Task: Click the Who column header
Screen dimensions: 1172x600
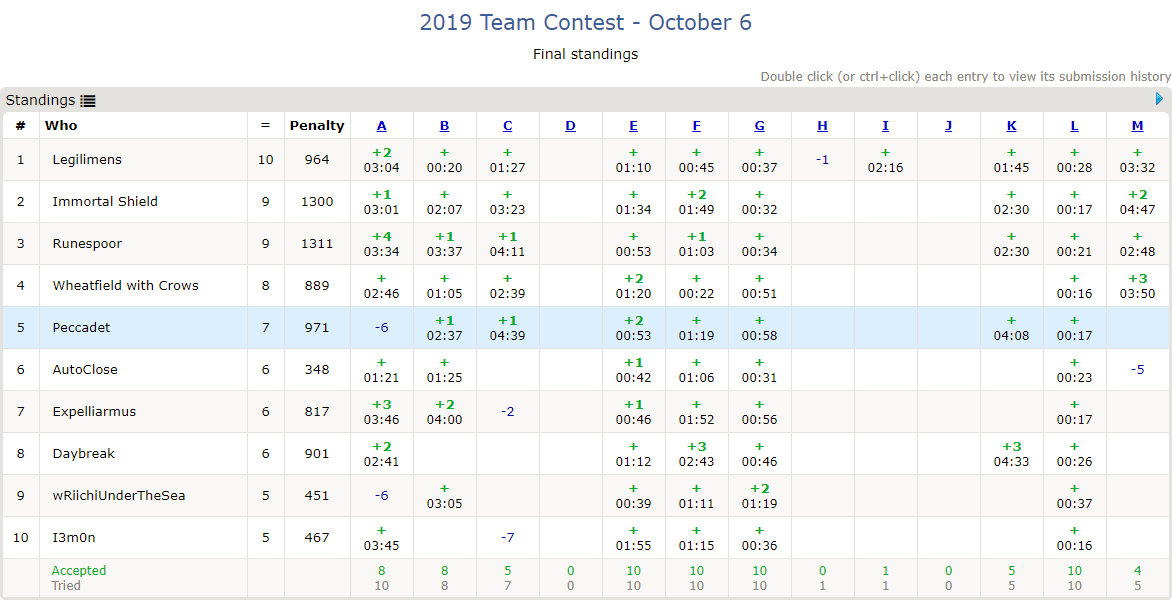Action: [x=61, y=126]
